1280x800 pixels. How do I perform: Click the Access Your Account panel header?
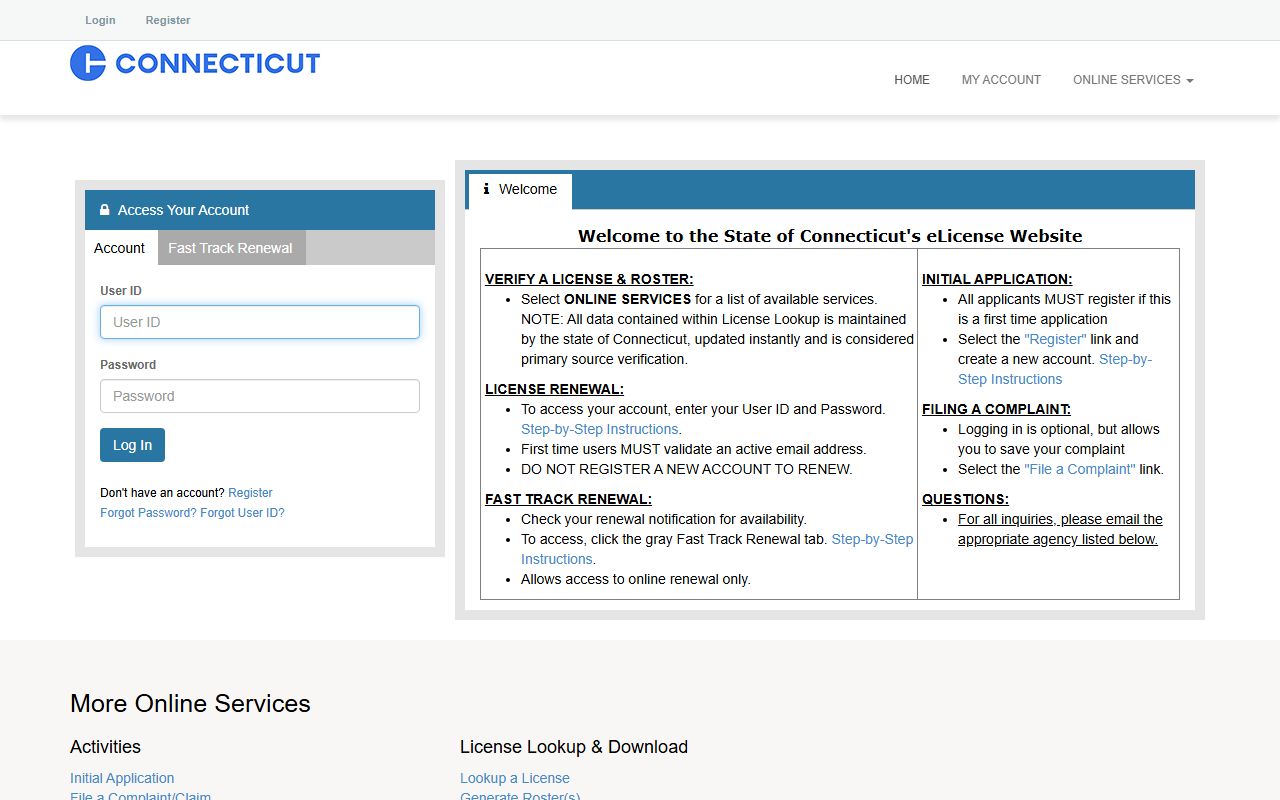point(260,210)
